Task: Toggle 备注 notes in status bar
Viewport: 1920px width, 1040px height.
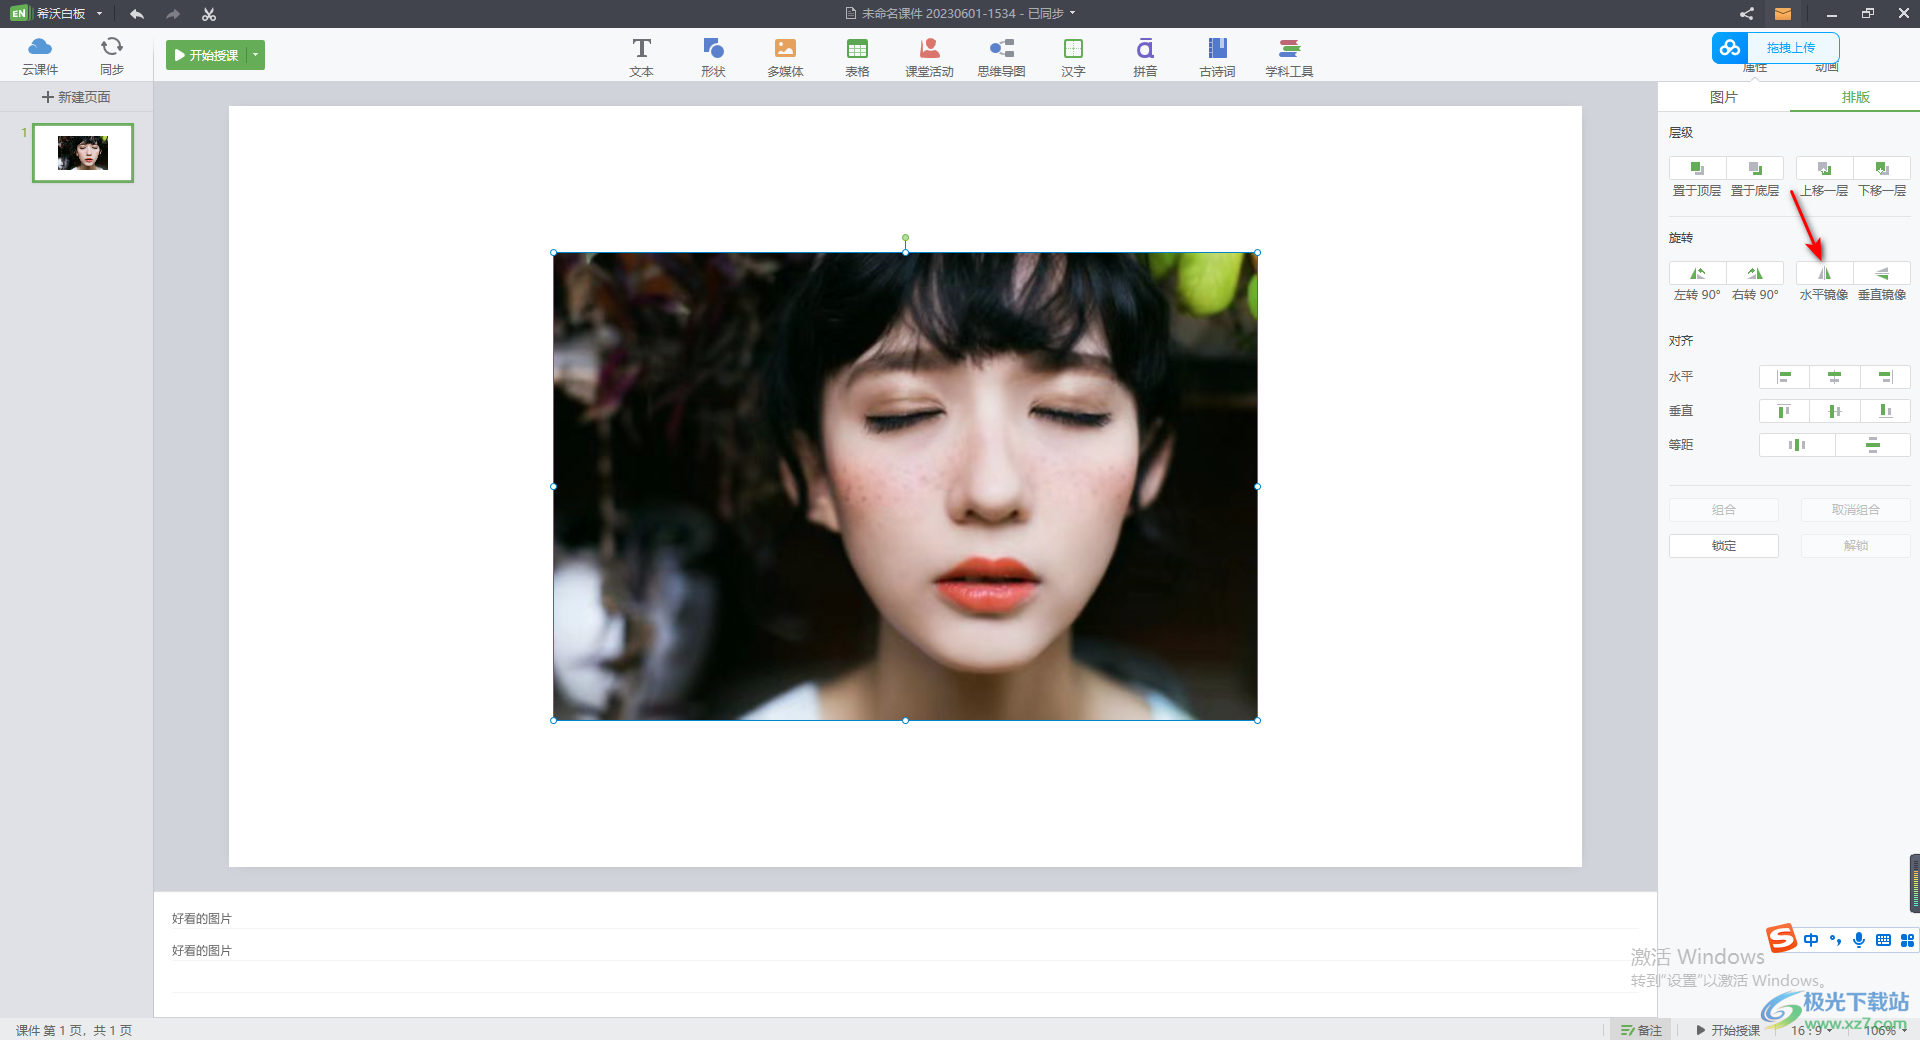Action: pos(1641,1031)
